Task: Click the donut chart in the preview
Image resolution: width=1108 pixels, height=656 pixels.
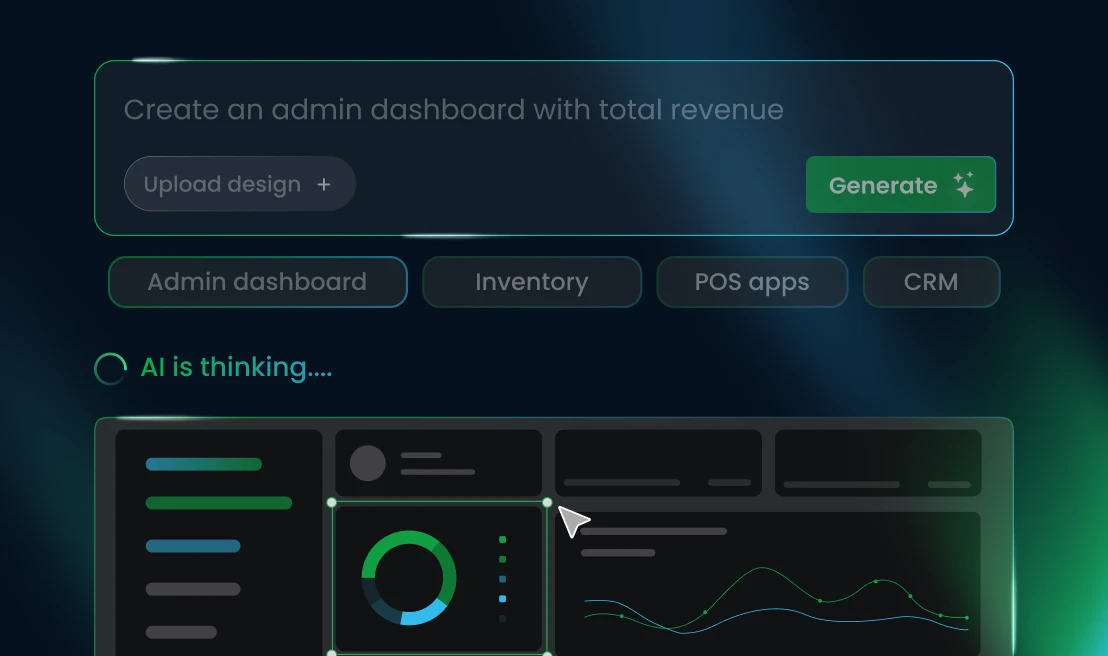Action: pos(408,578)
